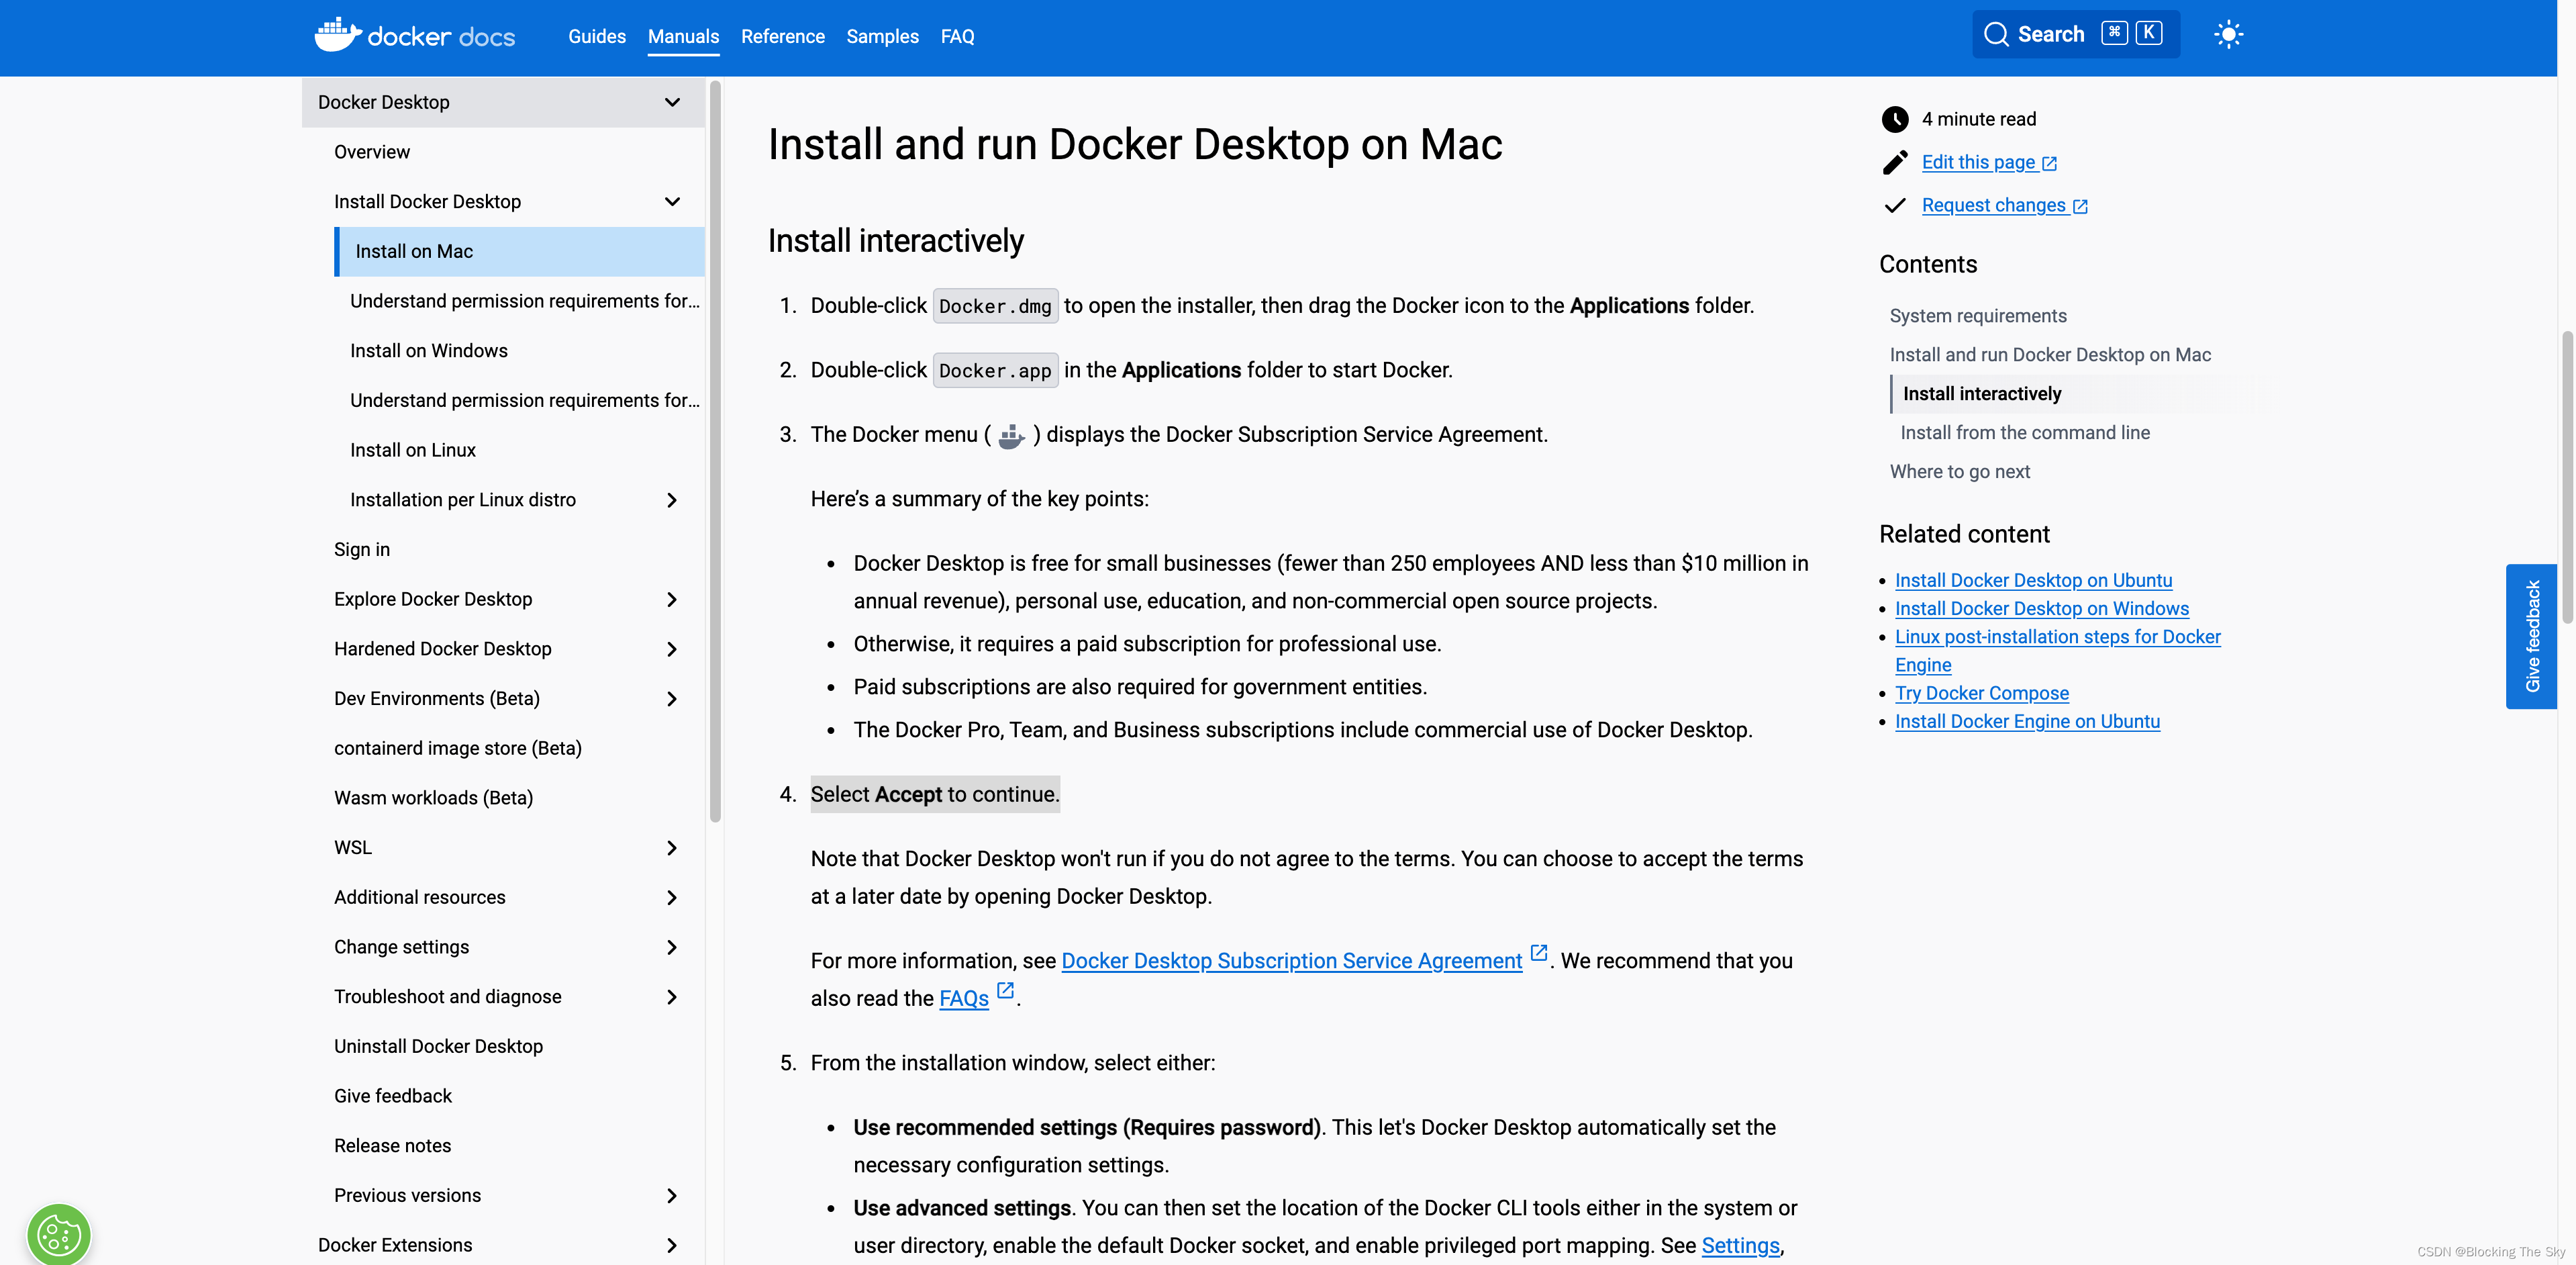Image resolution: width=2576 pixels, height=1265 pixels.
Task: Click the Docker menu whale icon in step 3
Action: pyautogui.click(x=1012, y=436)
